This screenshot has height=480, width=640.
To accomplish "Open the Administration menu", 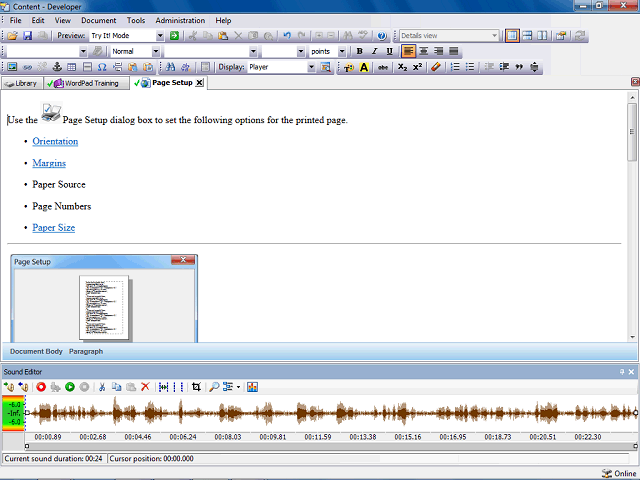I will click(x=180, y=20).
